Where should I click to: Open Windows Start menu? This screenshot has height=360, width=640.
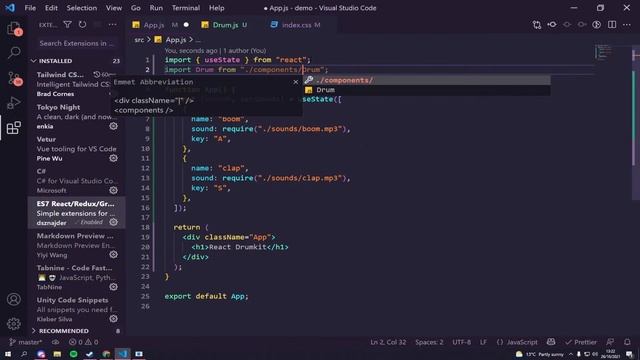click(x=8, y=354)
